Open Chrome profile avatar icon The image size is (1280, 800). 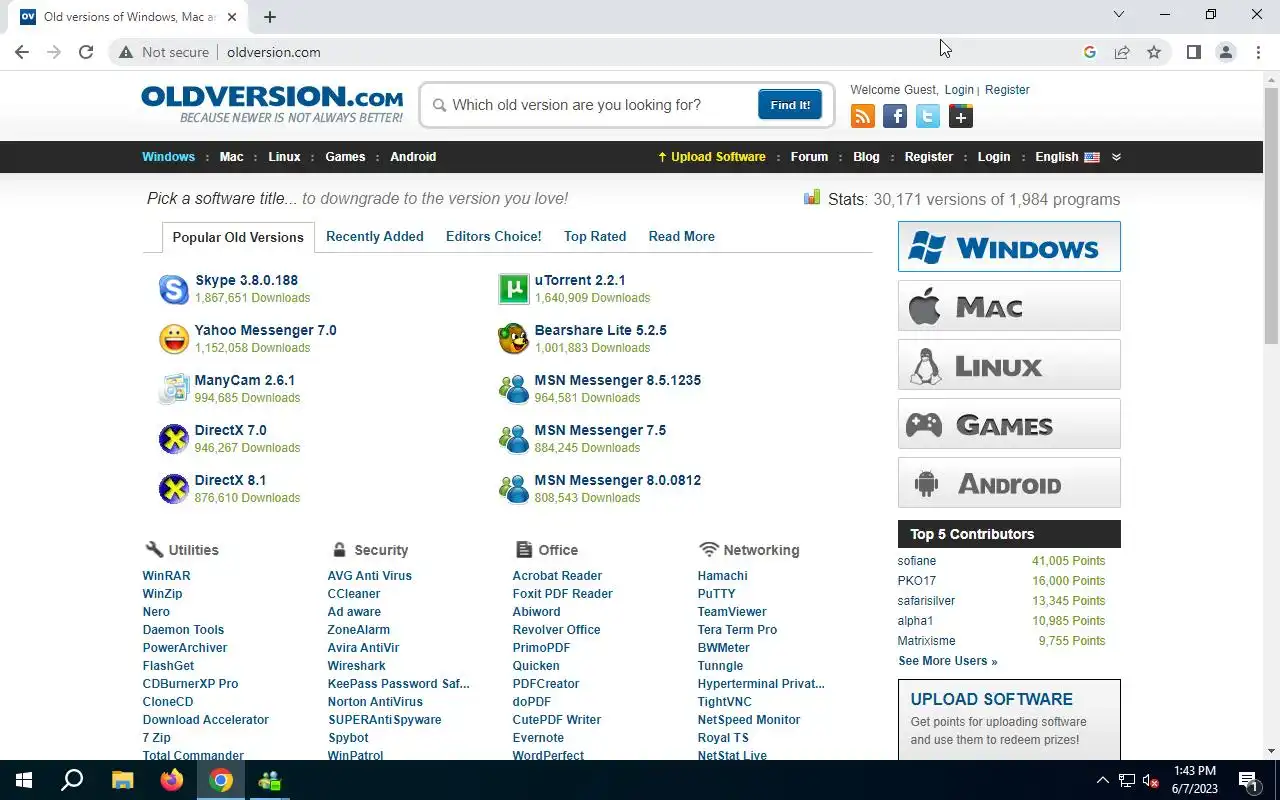[1225, 52]
